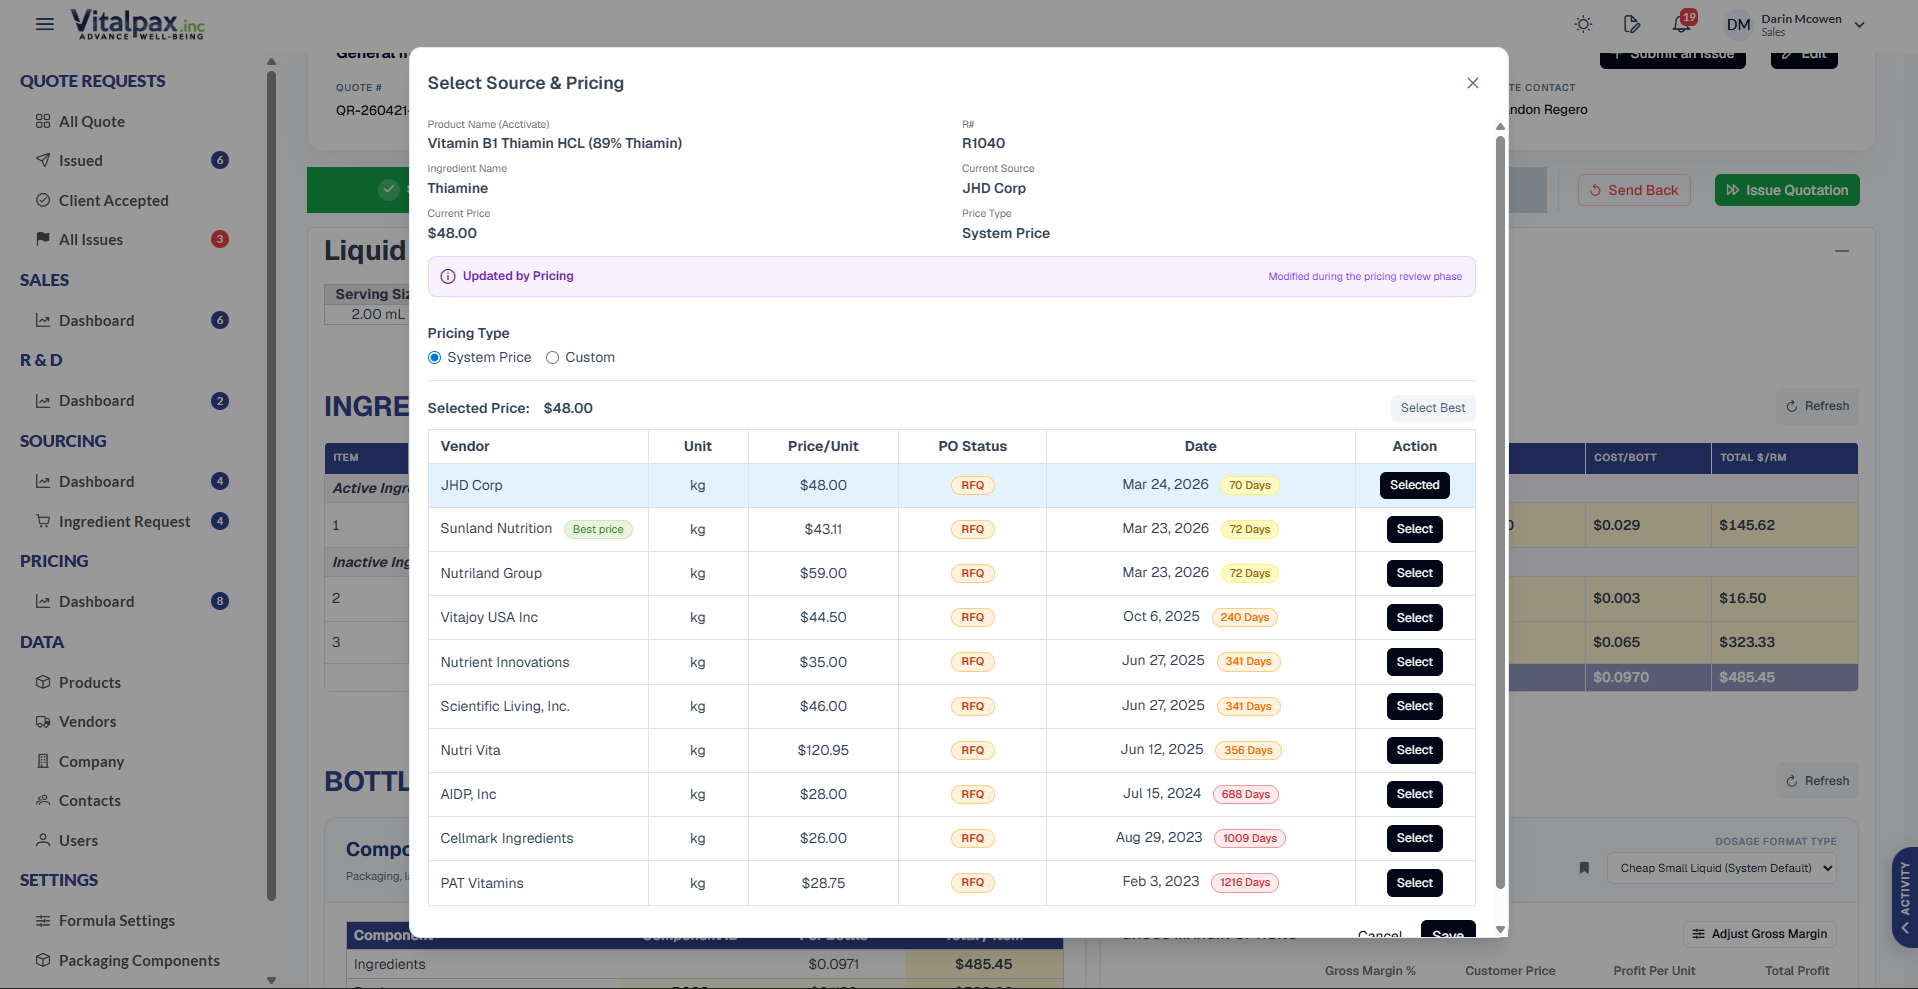Select AIDP, Inc as source
The width and height of the screenshot is (1918, 989).
pos(1414,794)
